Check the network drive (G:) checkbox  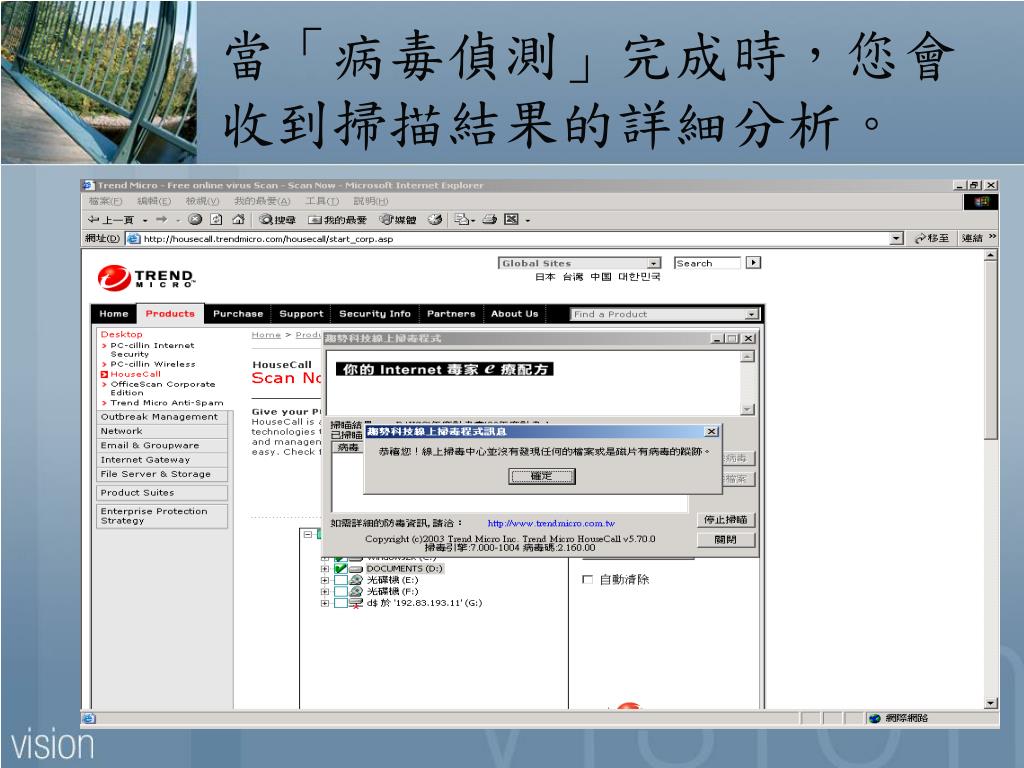pyautogui.click(x=340, y=603)
